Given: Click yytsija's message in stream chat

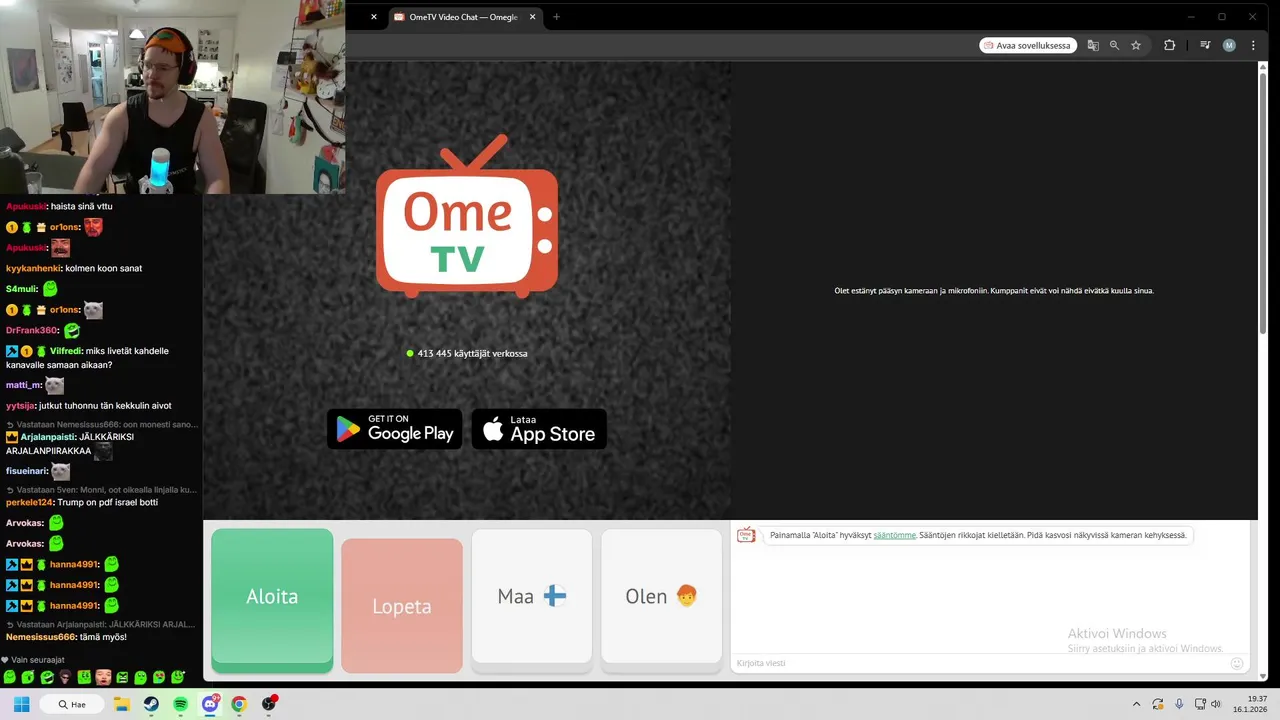Looking at the screenshot, I should click(89, 405).
